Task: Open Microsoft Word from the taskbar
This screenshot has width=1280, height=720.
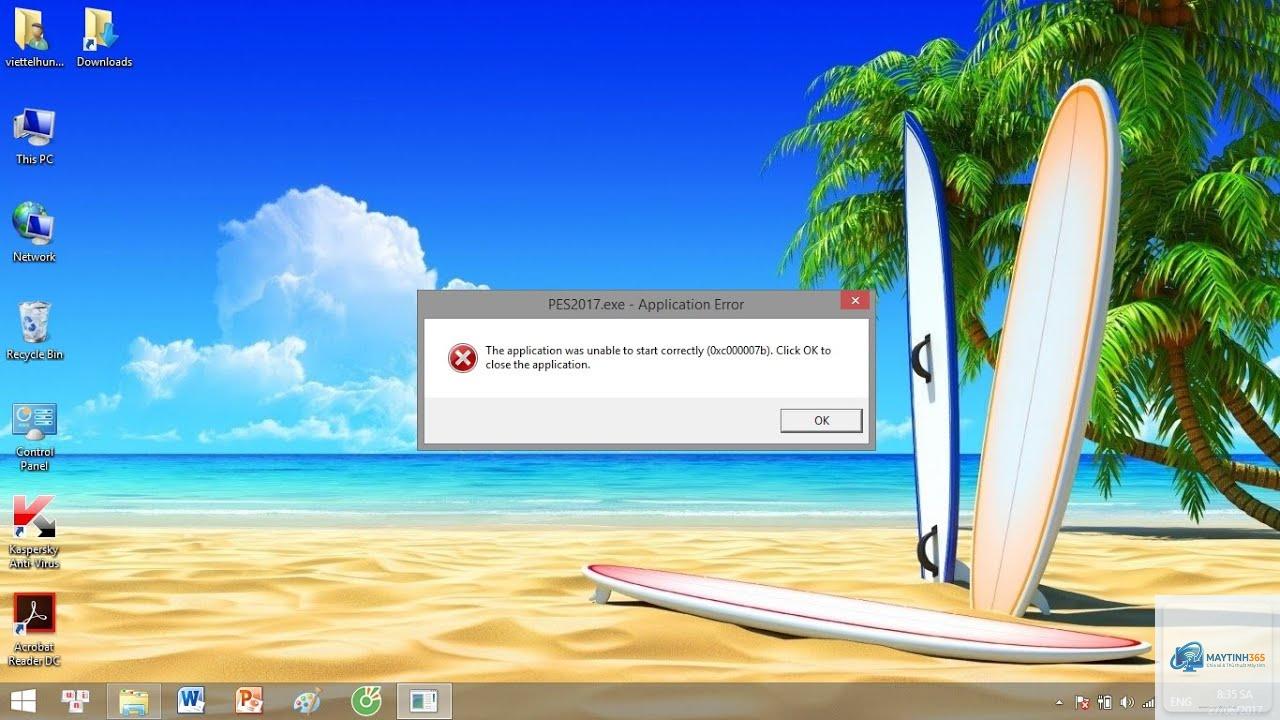Action: point(191,701)
